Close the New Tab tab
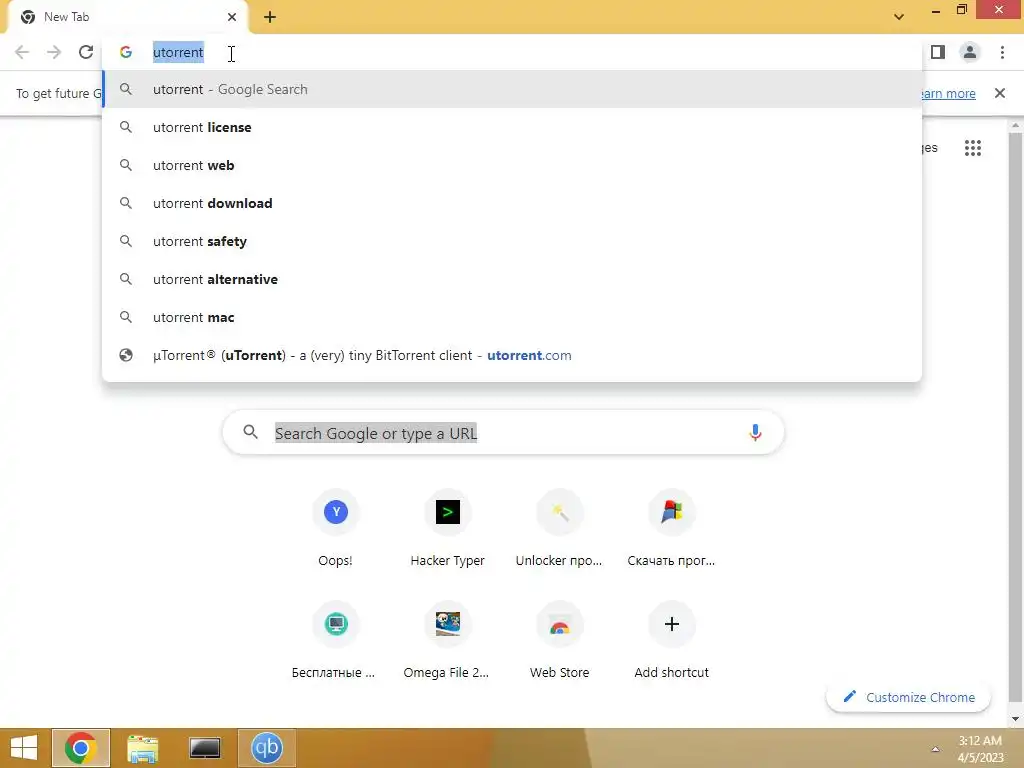1024x768 pixels. [x=232, y=17]
